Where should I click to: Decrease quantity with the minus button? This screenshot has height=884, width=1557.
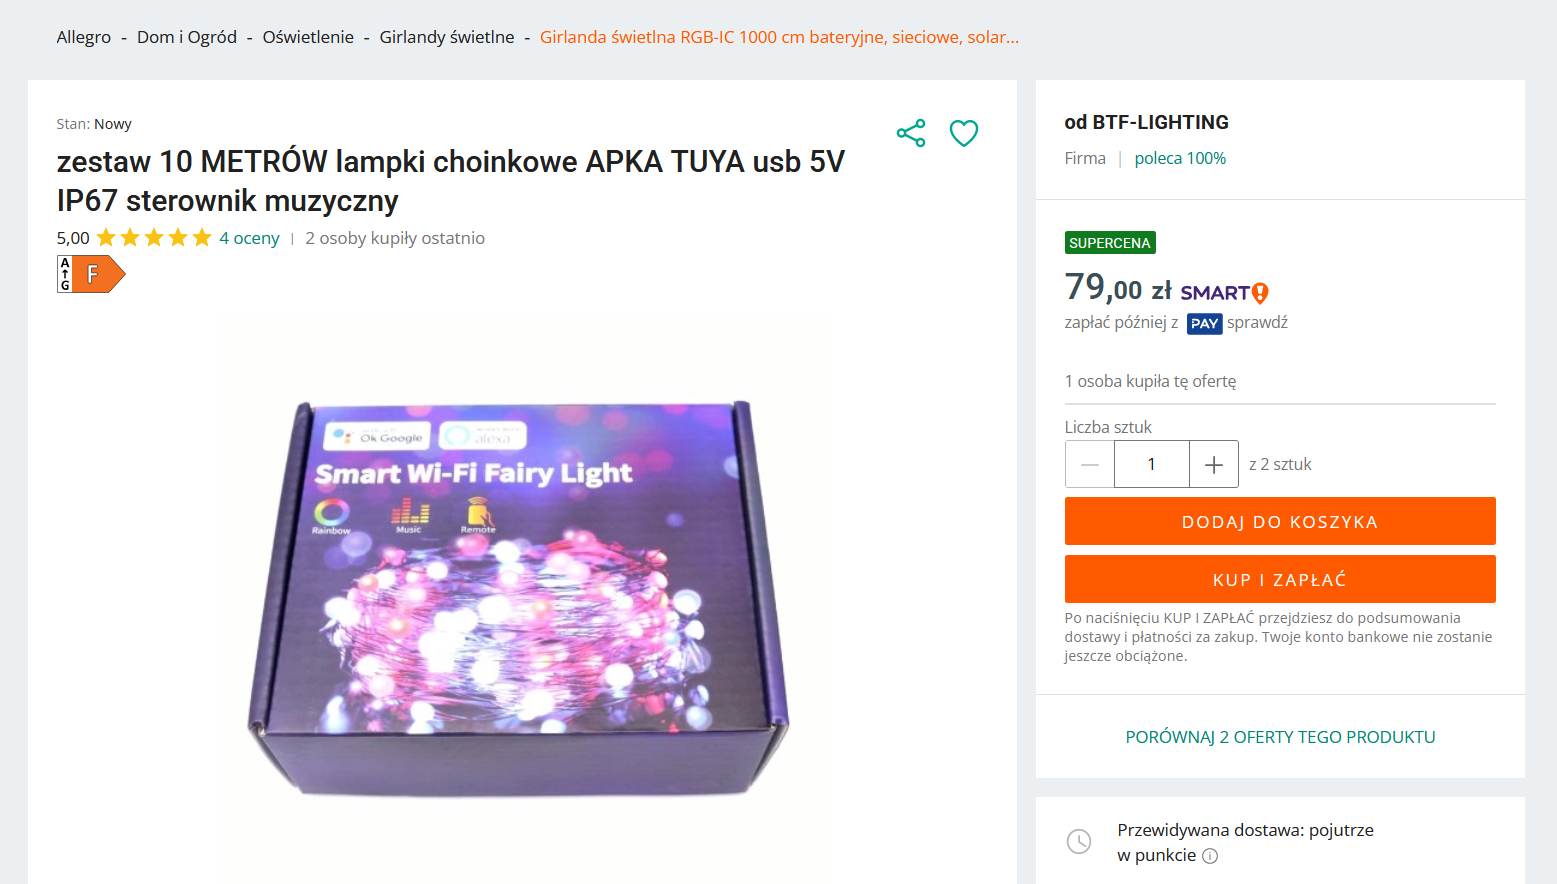click(x=1090, y=464)
